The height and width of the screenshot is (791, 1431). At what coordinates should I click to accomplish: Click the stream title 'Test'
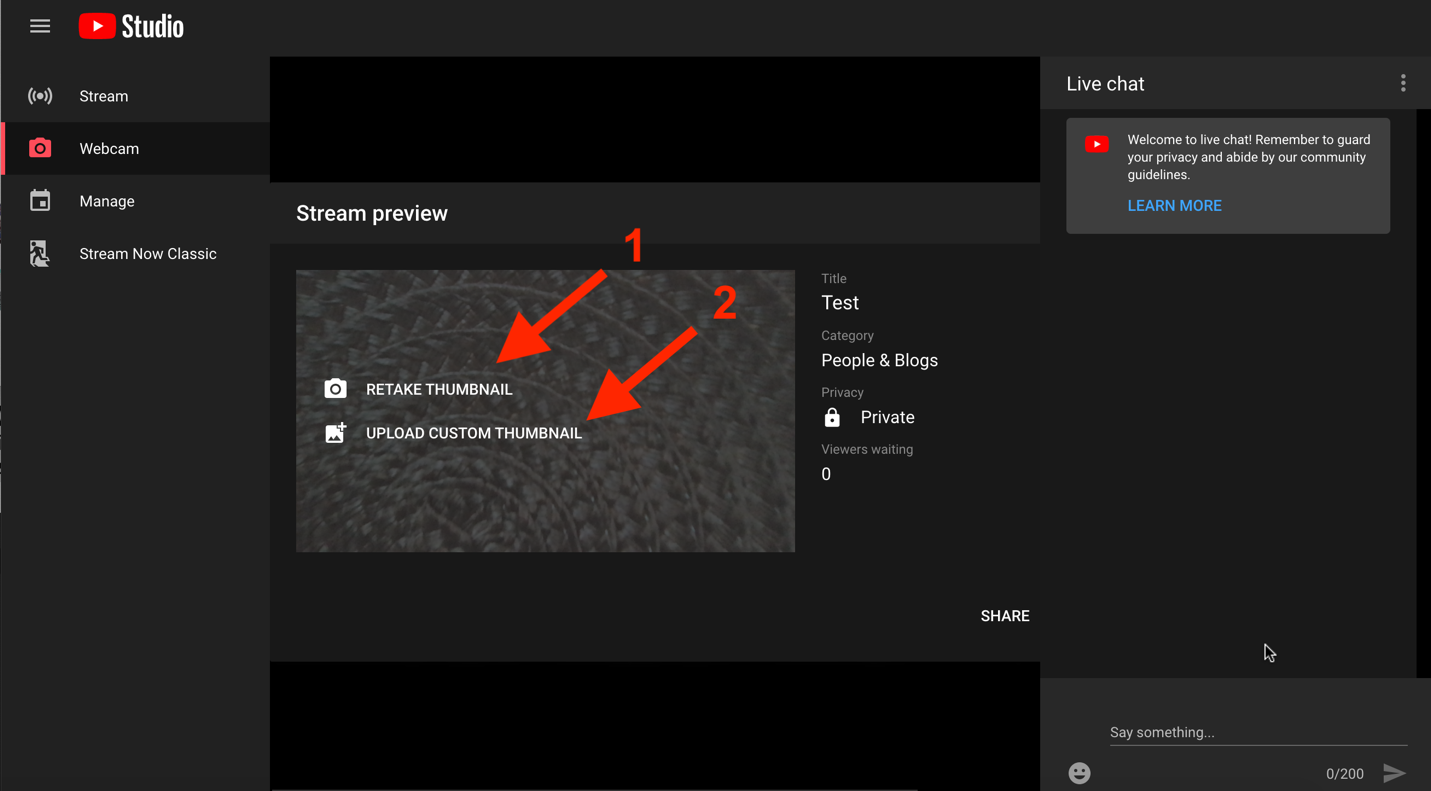click(840, 303)
